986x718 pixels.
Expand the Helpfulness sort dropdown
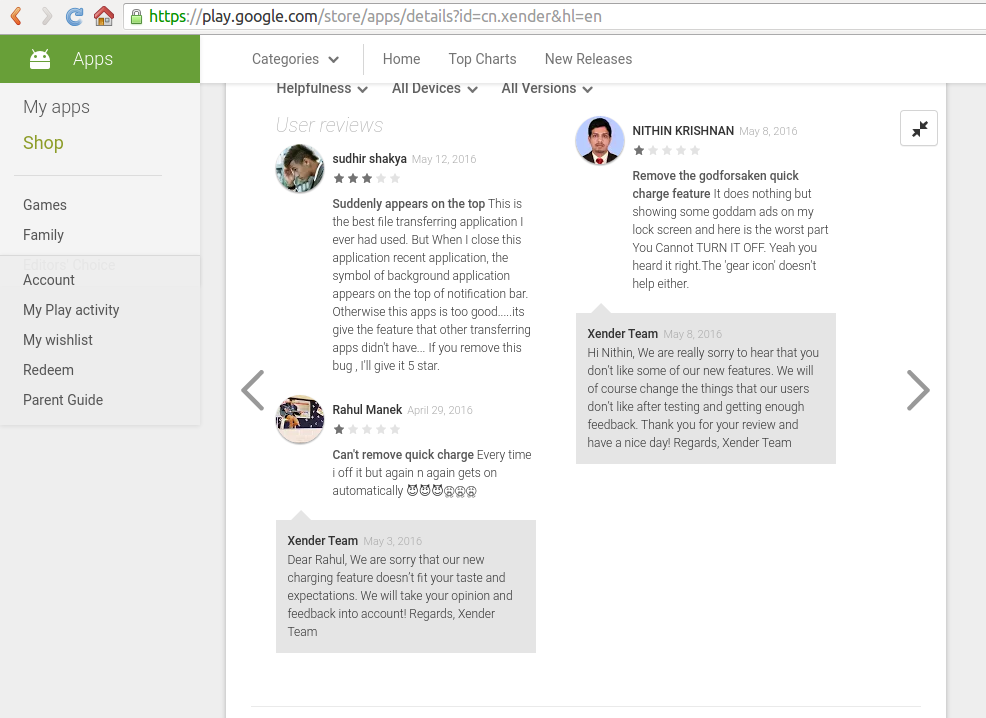pos(322,89)
